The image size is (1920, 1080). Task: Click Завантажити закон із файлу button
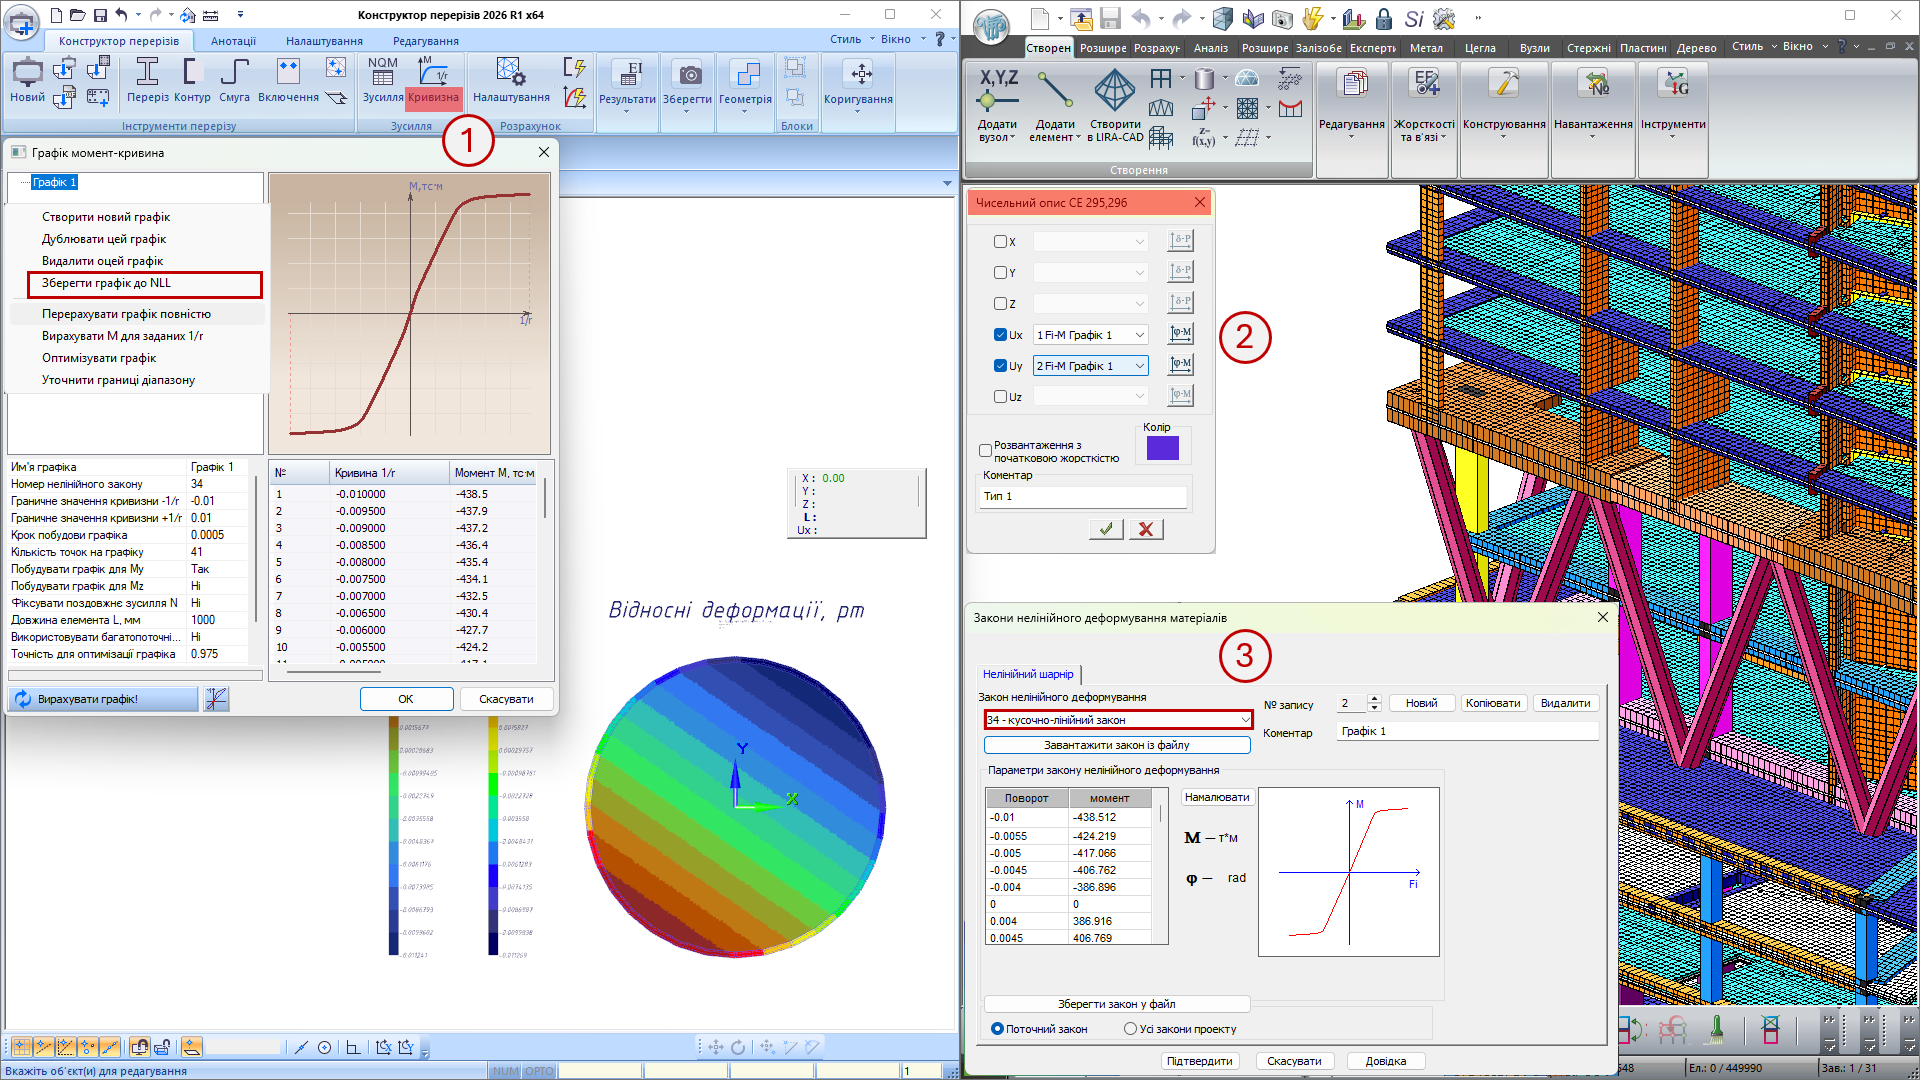[x=1116, y=745]
